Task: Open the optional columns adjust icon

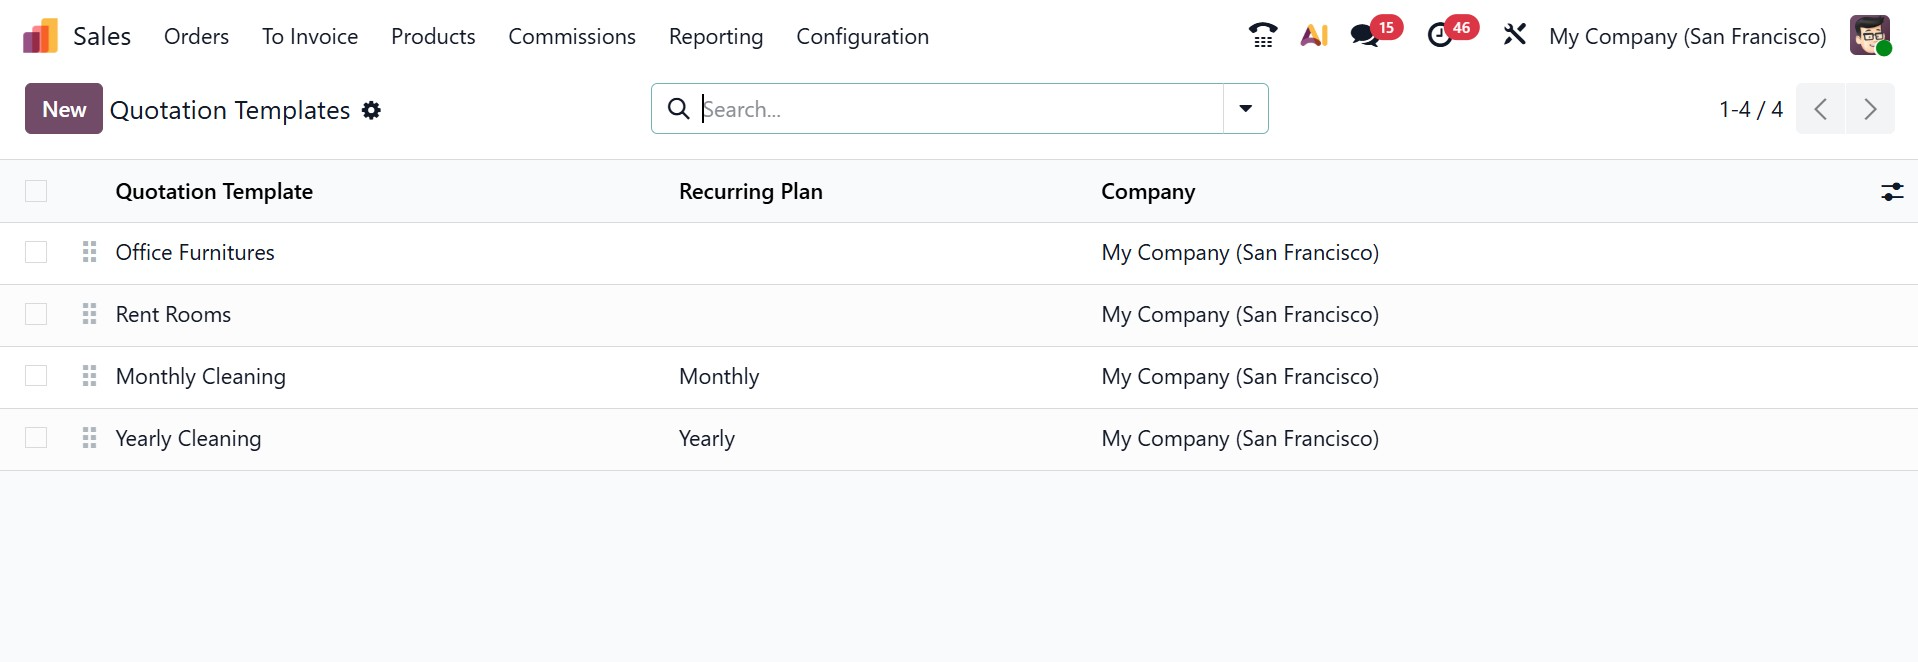Action: pos(1891,192)
